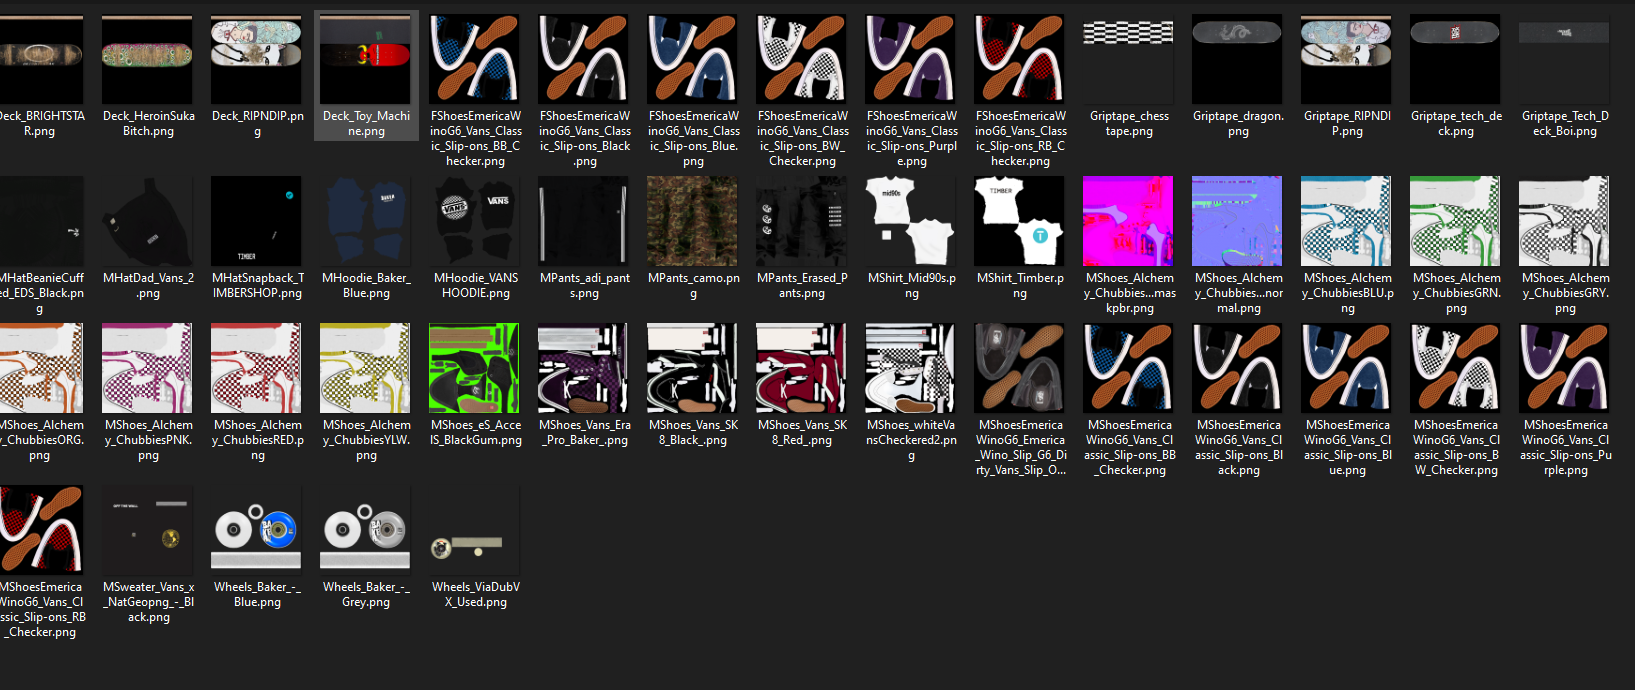
Task: Select MPants_Erased_Pants.png thumbnail
Action: 802,222
